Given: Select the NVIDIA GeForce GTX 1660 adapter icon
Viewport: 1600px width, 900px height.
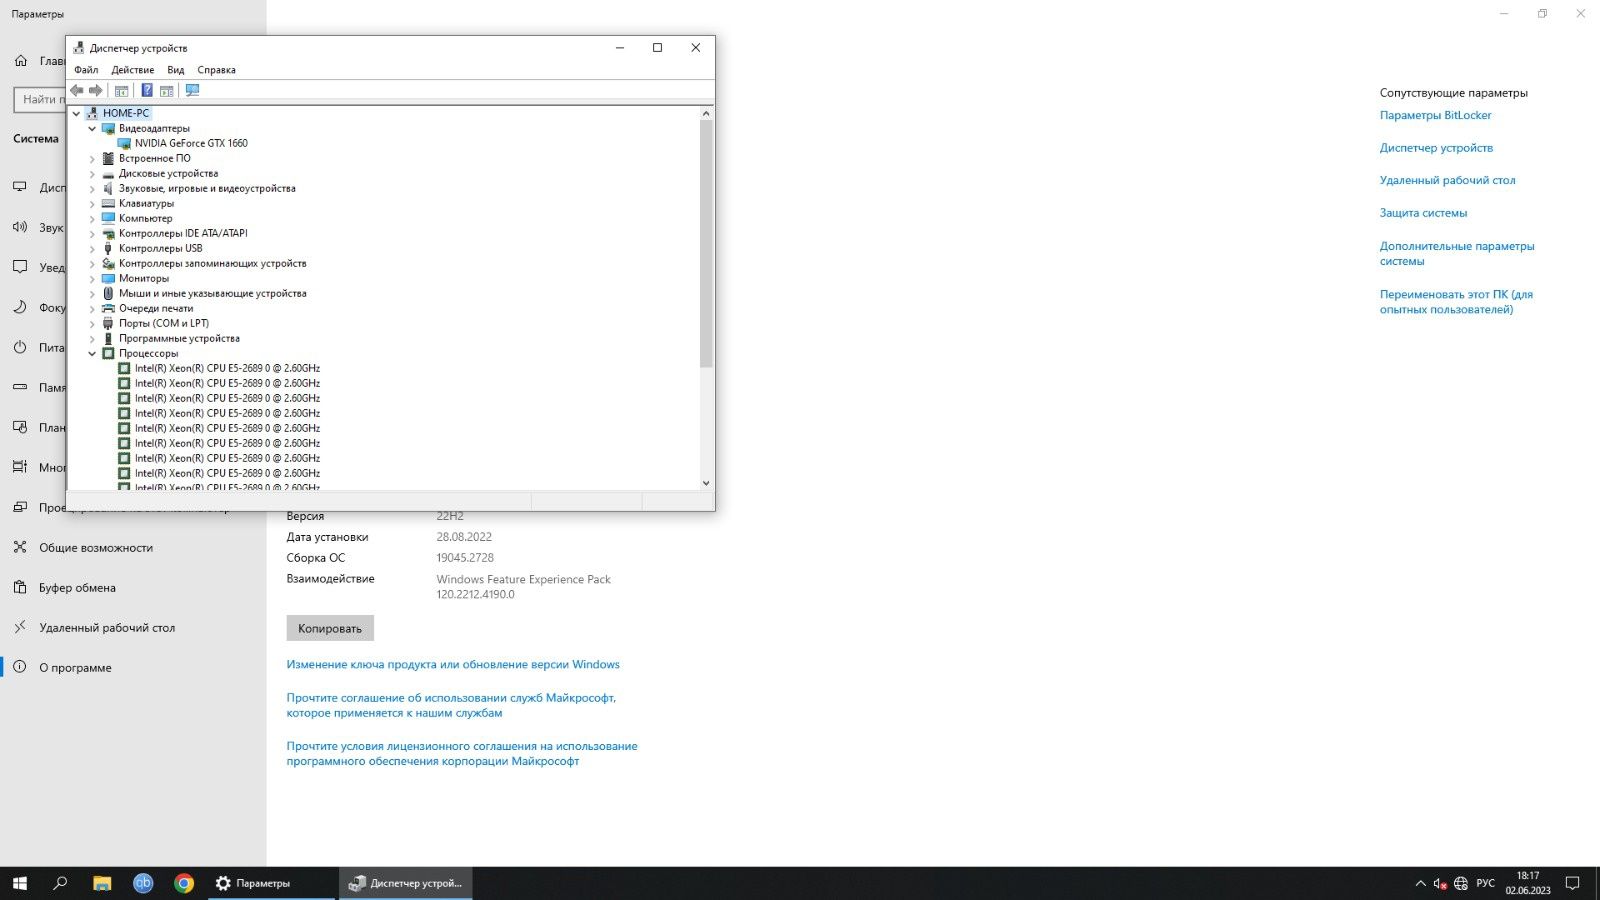Looking at the screenshot, I should (124, 143).
